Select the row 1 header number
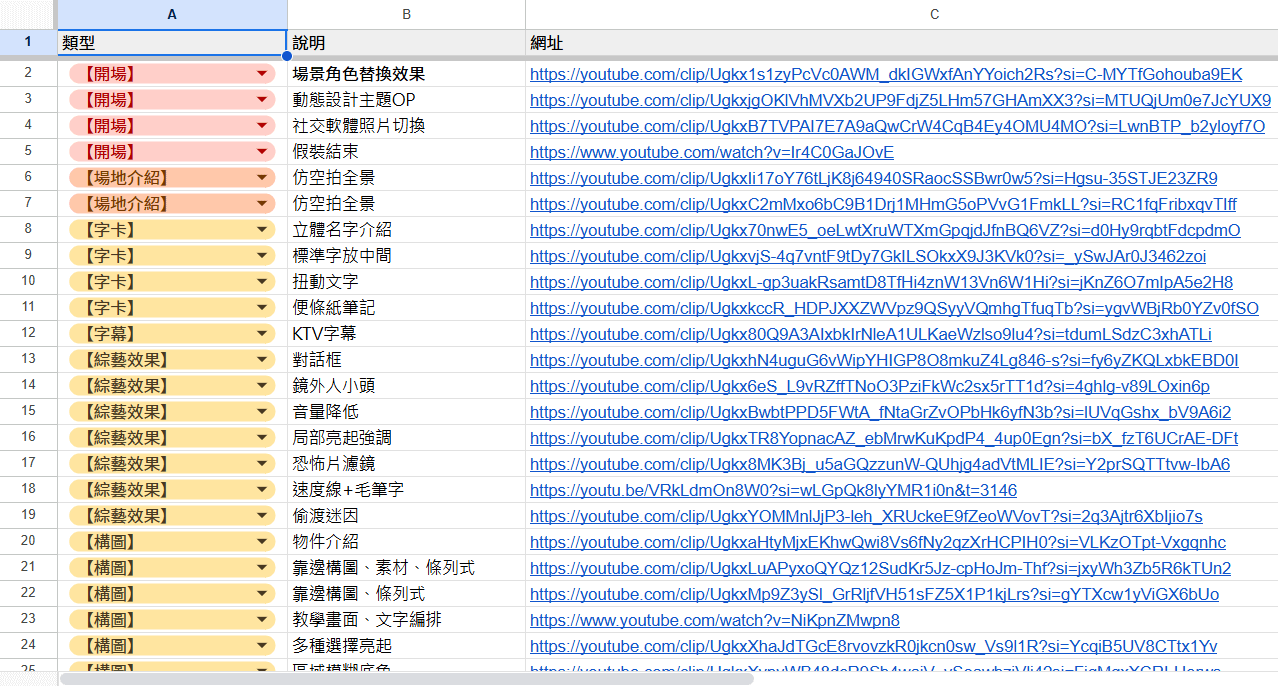 point(28,42)
